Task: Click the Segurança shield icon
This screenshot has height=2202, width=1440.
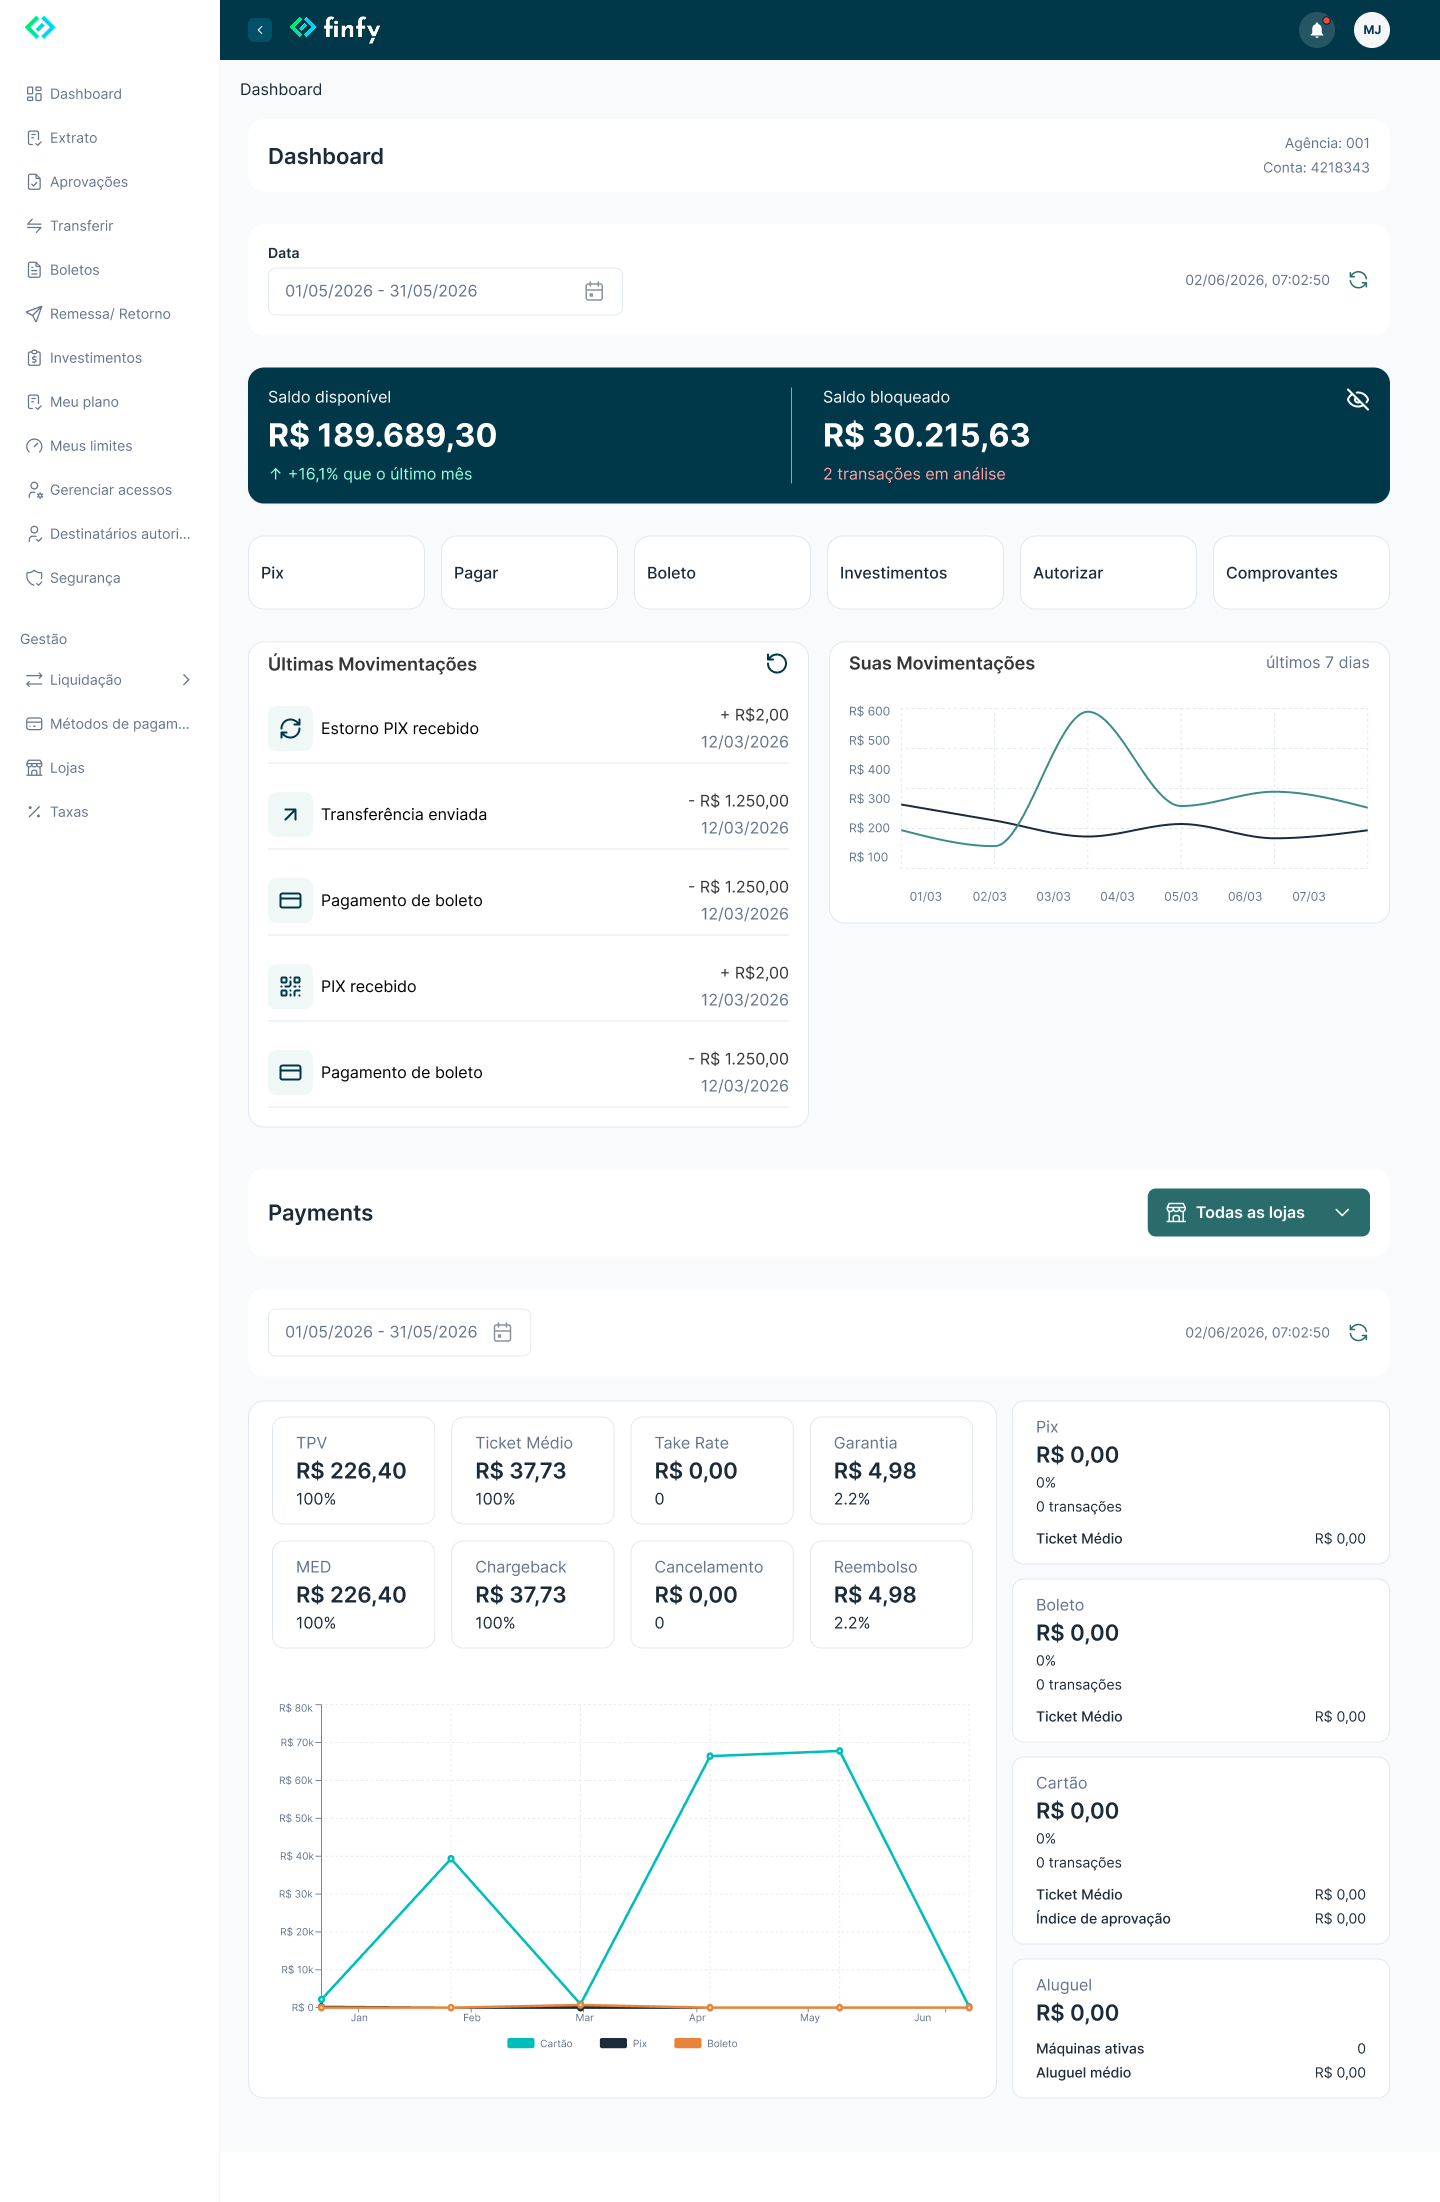Action: (34, 578)
